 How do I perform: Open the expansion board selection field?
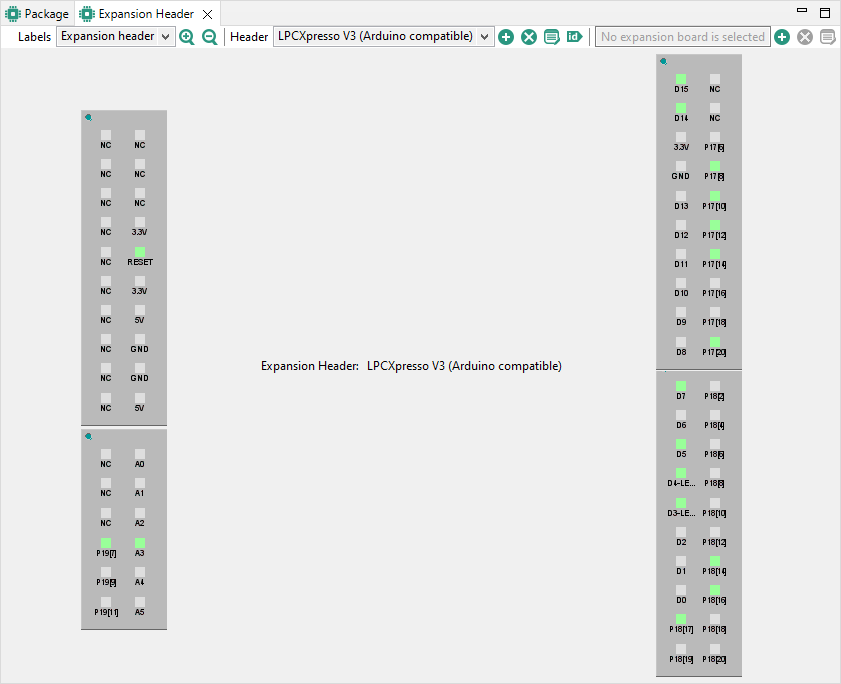682,37
